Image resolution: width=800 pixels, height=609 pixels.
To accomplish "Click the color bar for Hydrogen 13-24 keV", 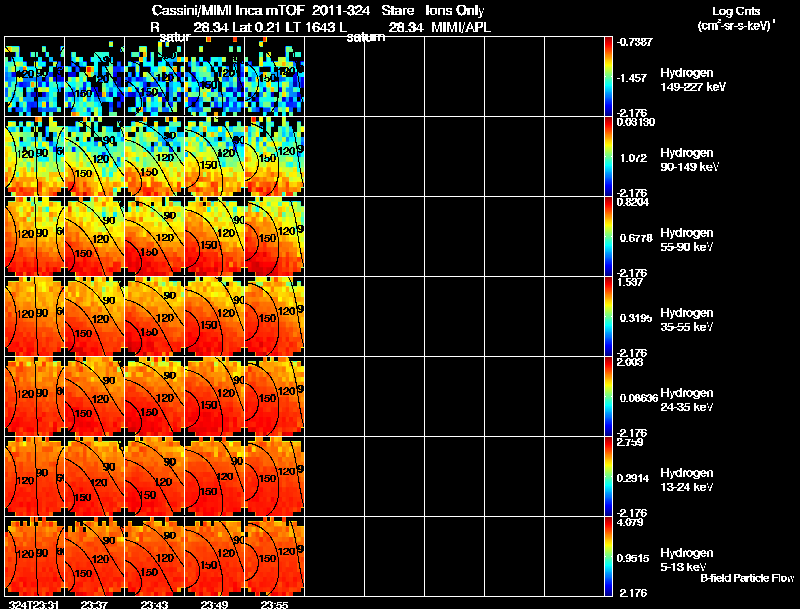I will click(x=608, y=477).
